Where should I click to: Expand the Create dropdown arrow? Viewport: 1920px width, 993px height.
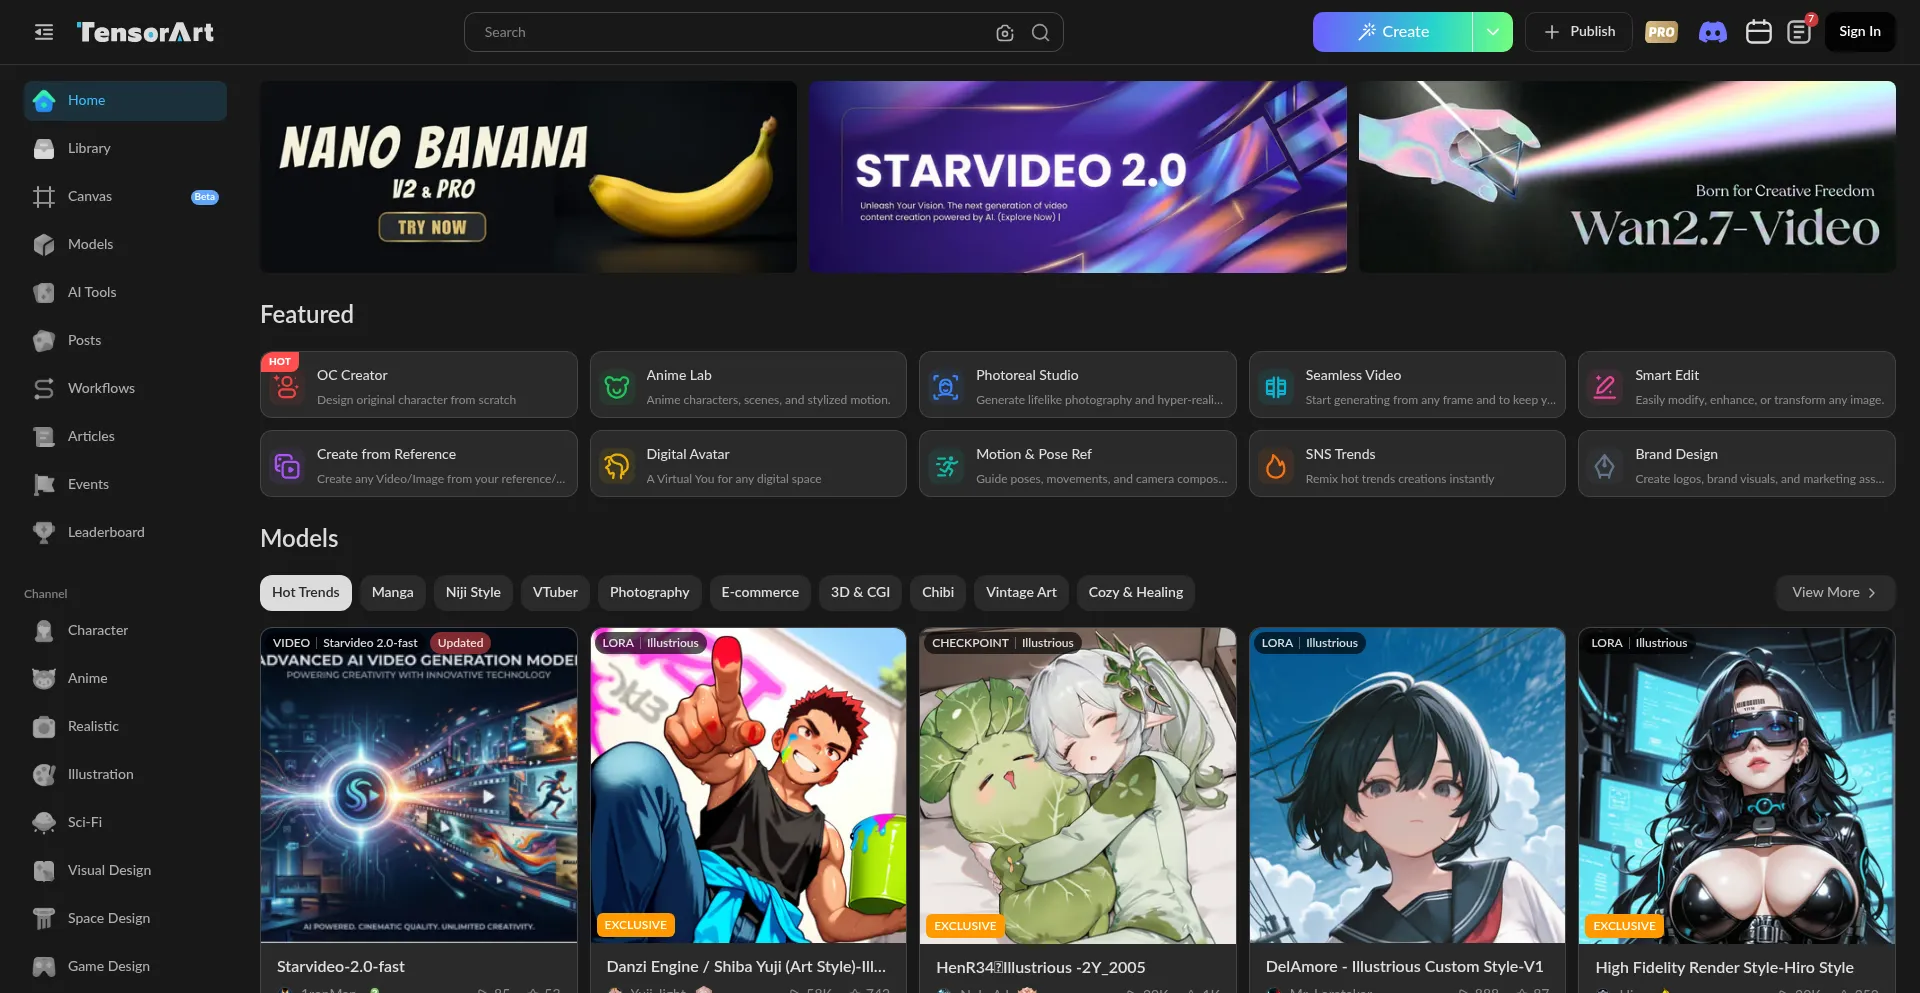(1493, 32)
